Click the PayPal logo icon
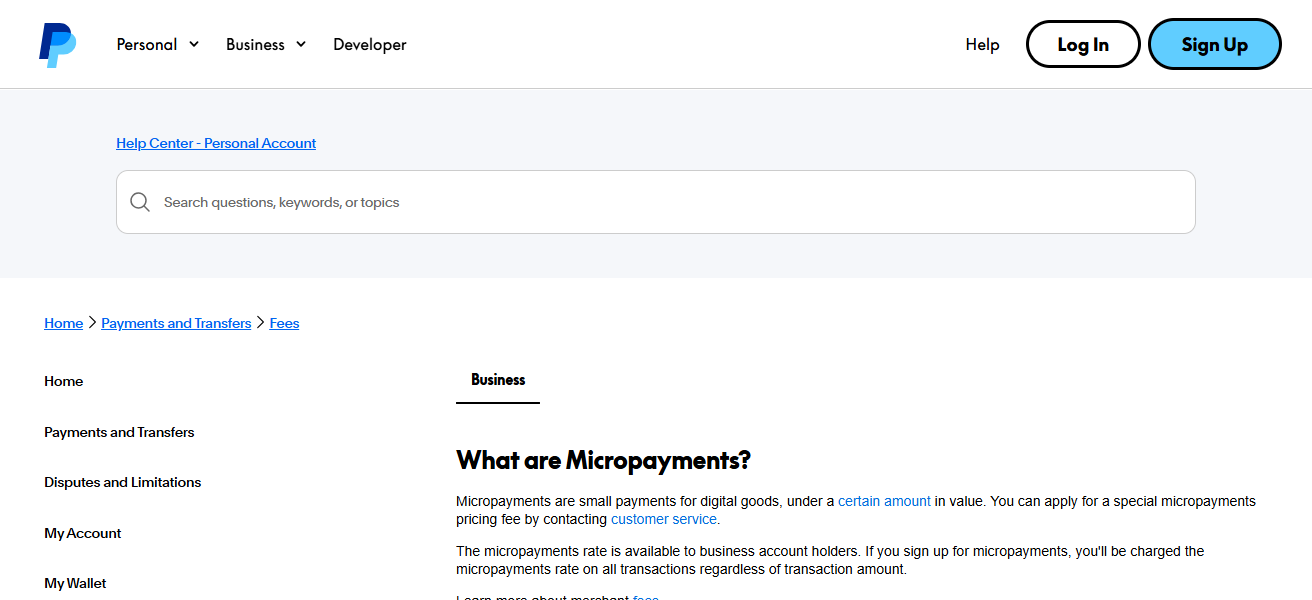1312x600 pixels. pos(56,44)
